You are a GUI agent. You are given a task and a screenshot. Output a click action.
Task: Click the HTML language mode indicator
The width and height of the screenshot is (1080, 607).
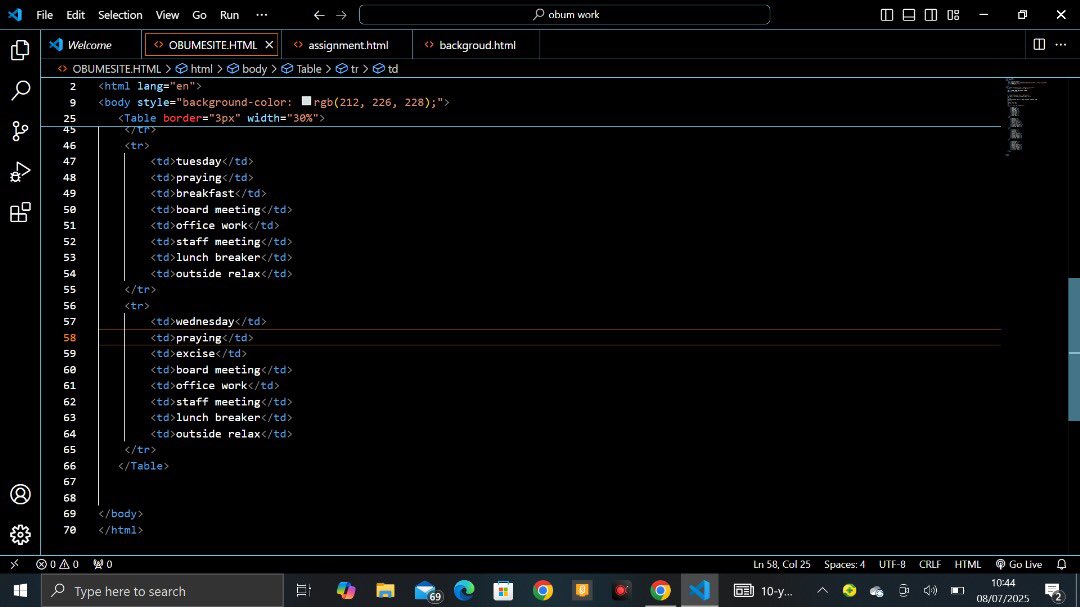click(x=968, y=564)
